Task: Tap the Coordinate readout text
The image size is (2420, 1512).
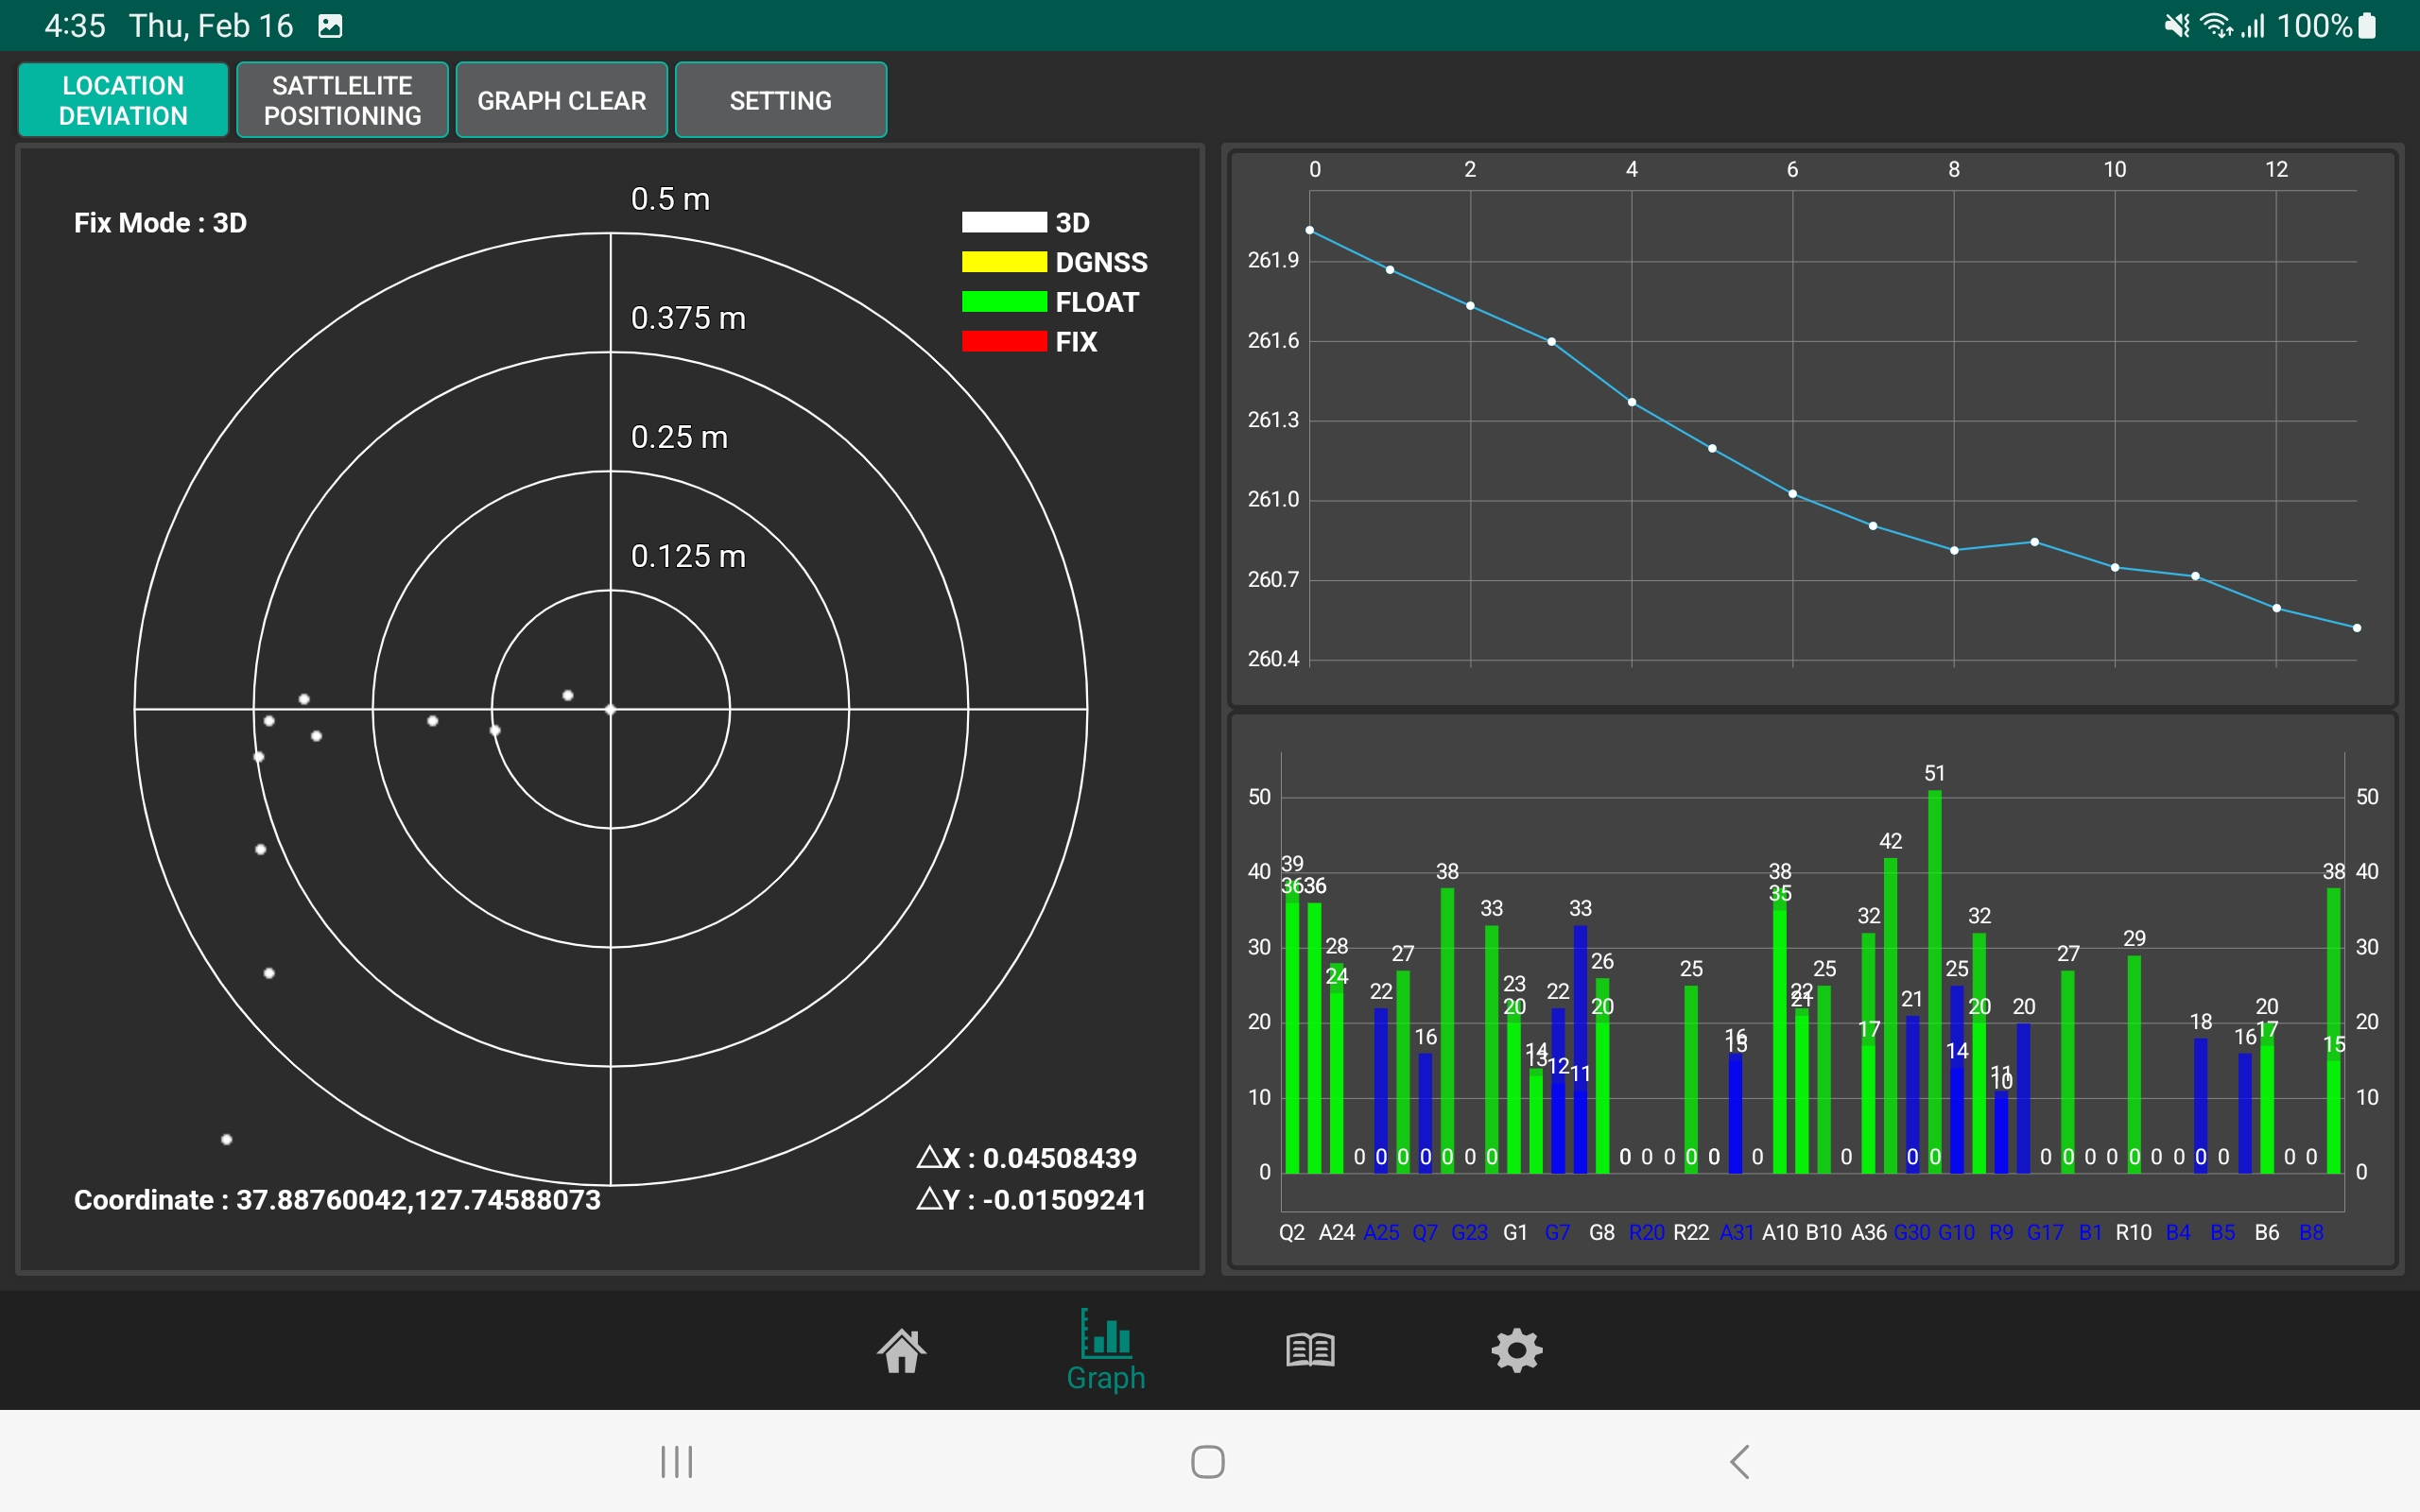Action: (x=337, y=1200)
